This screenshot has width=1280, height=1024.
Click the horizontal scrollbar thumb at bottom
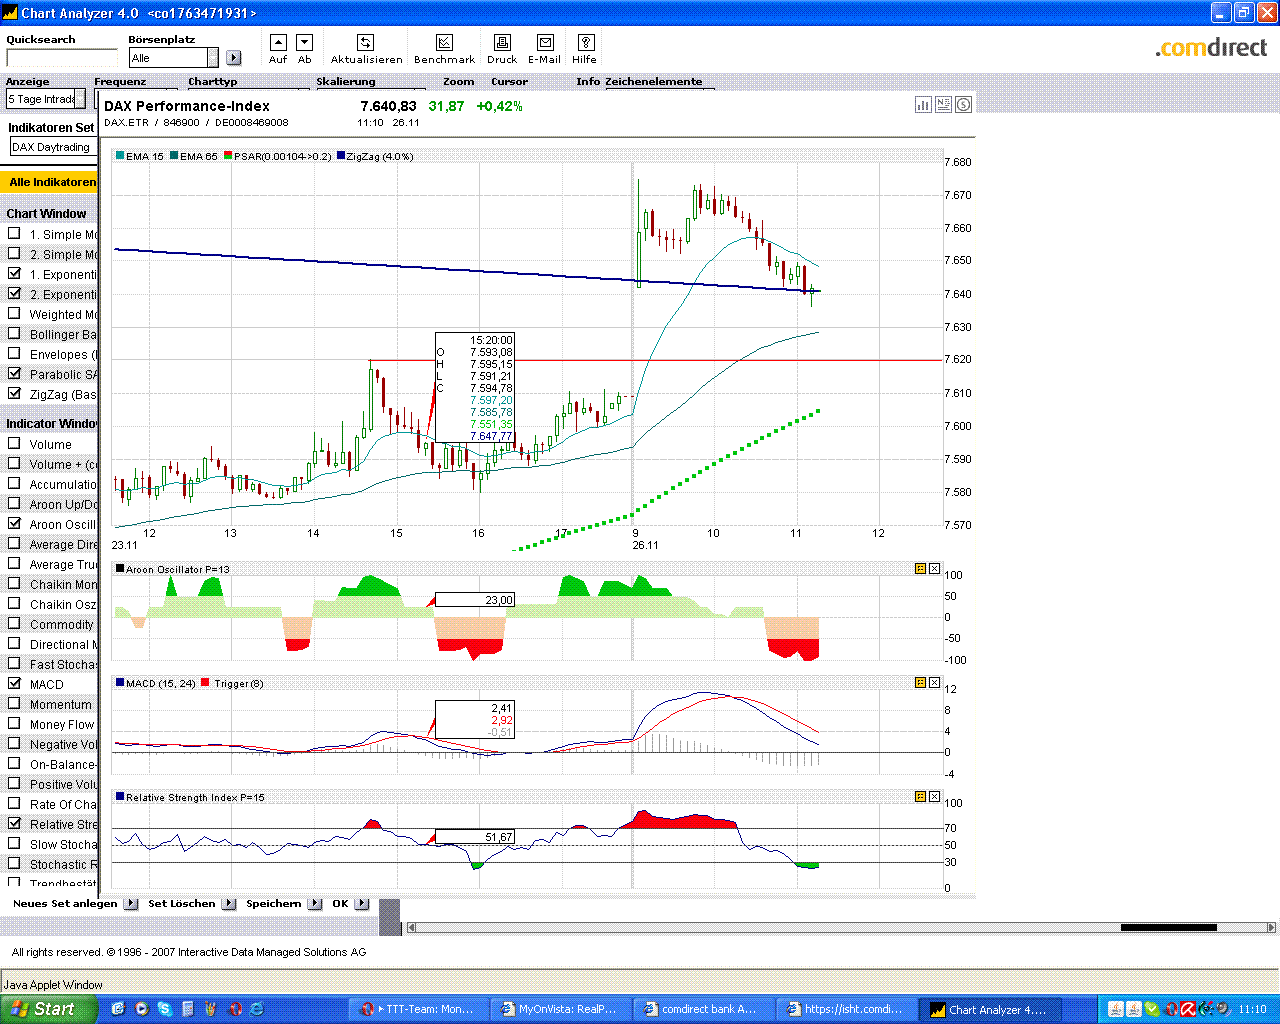pyautogui.click(x=1168, y=928)
